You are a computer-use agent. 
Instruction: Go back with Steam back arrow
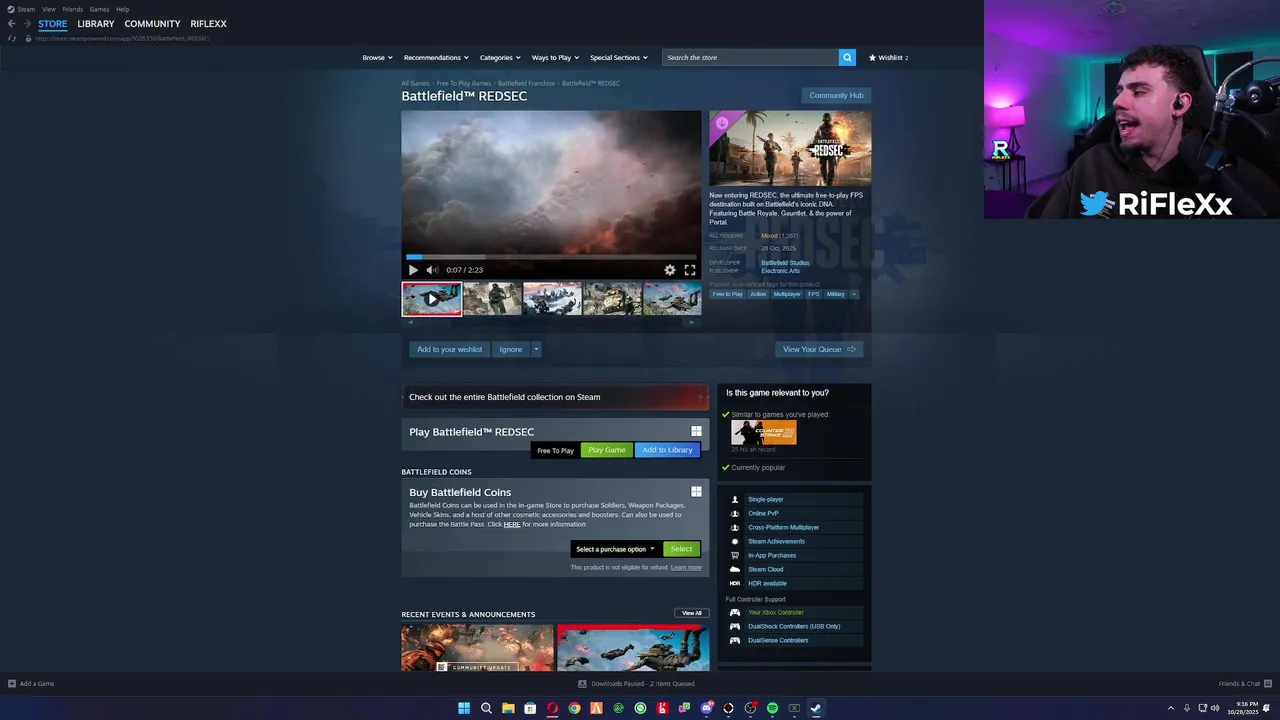pyautogui.click(x=12, y=24)
